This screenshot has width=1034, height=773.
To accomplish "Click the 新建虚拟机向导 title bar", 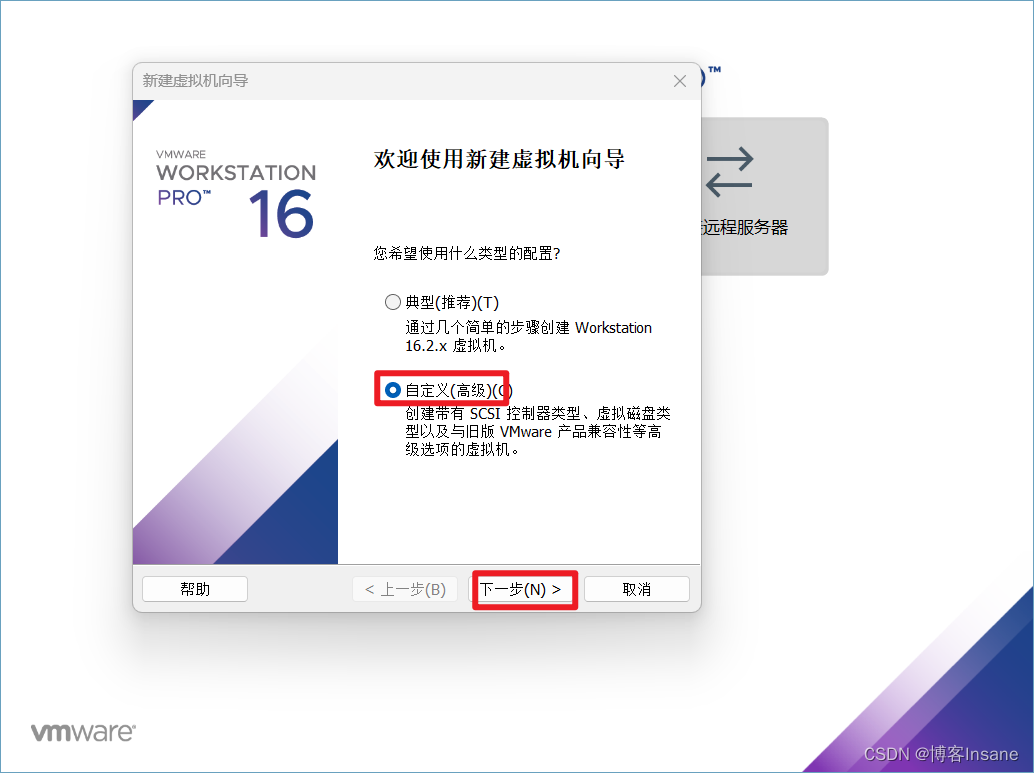I will pos(350,81).
